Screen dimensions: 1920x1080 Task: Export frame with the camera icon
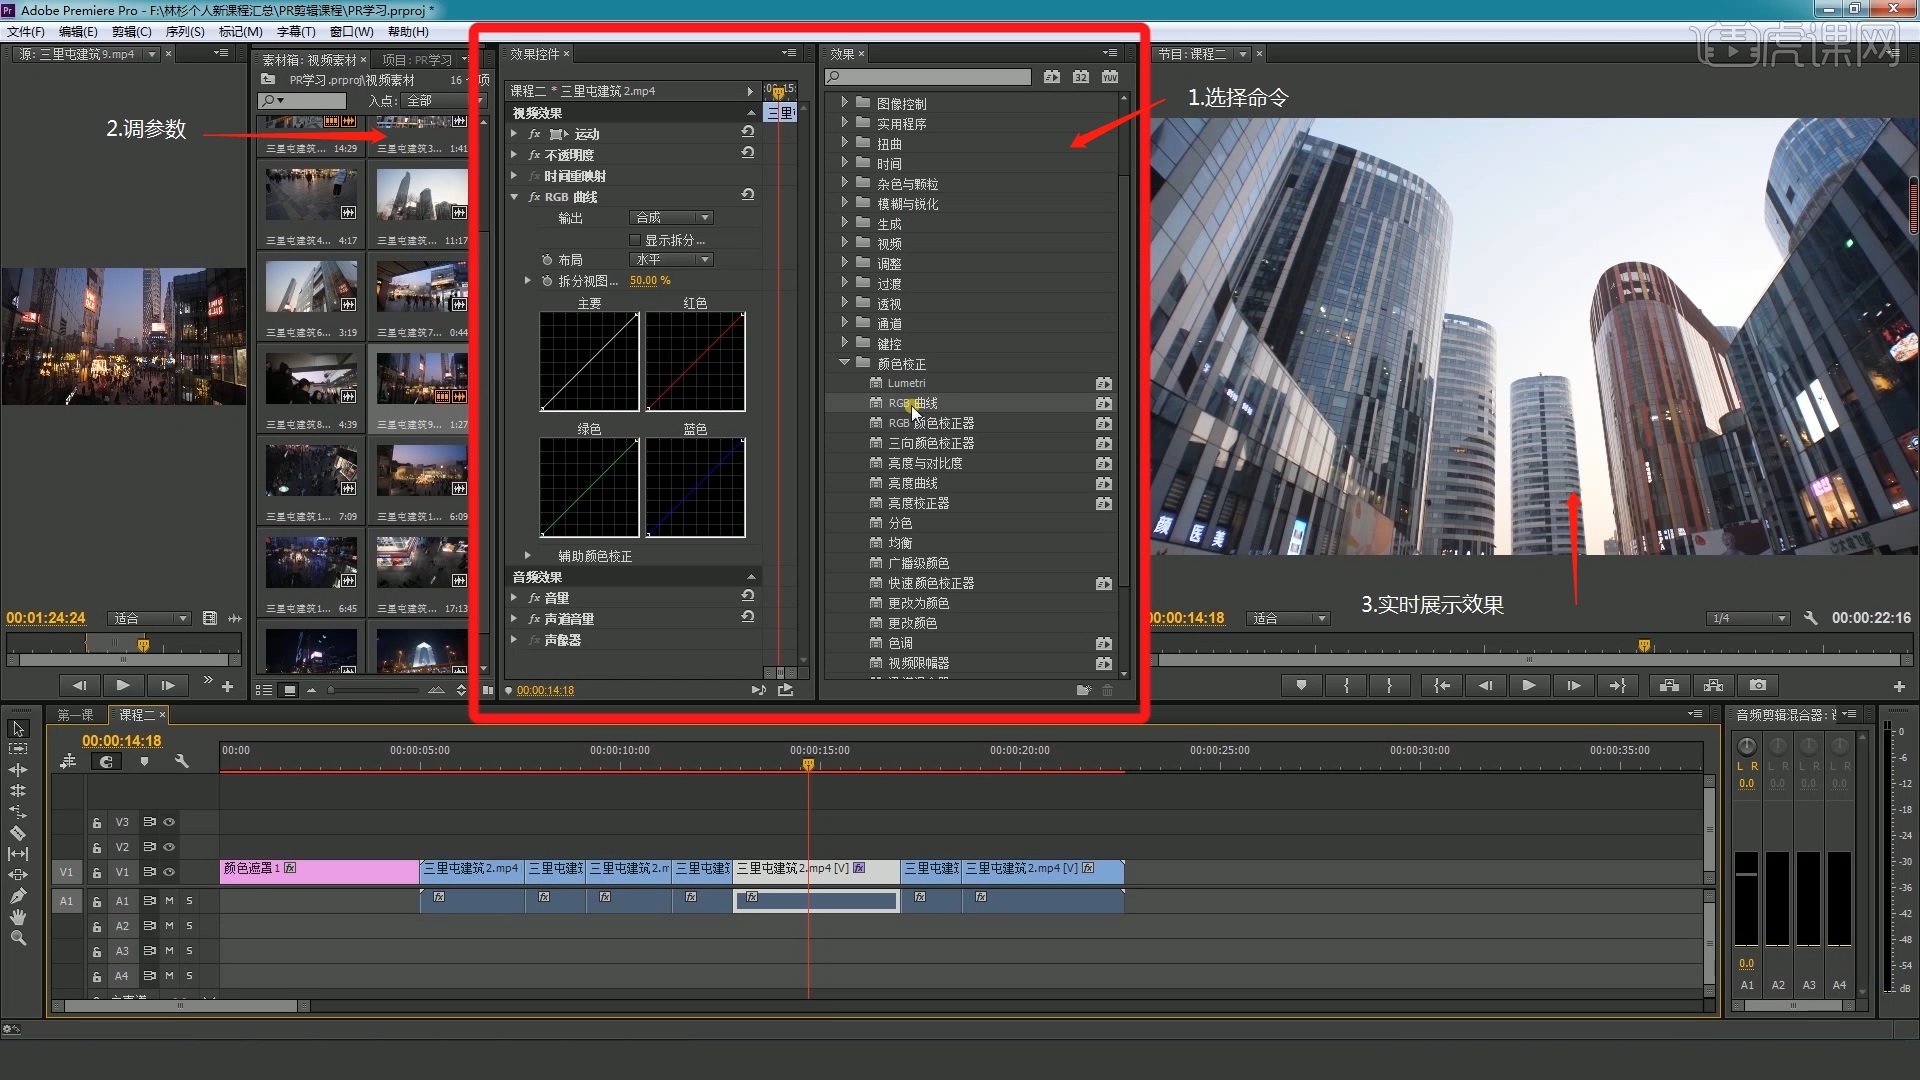click(1758, 686)
